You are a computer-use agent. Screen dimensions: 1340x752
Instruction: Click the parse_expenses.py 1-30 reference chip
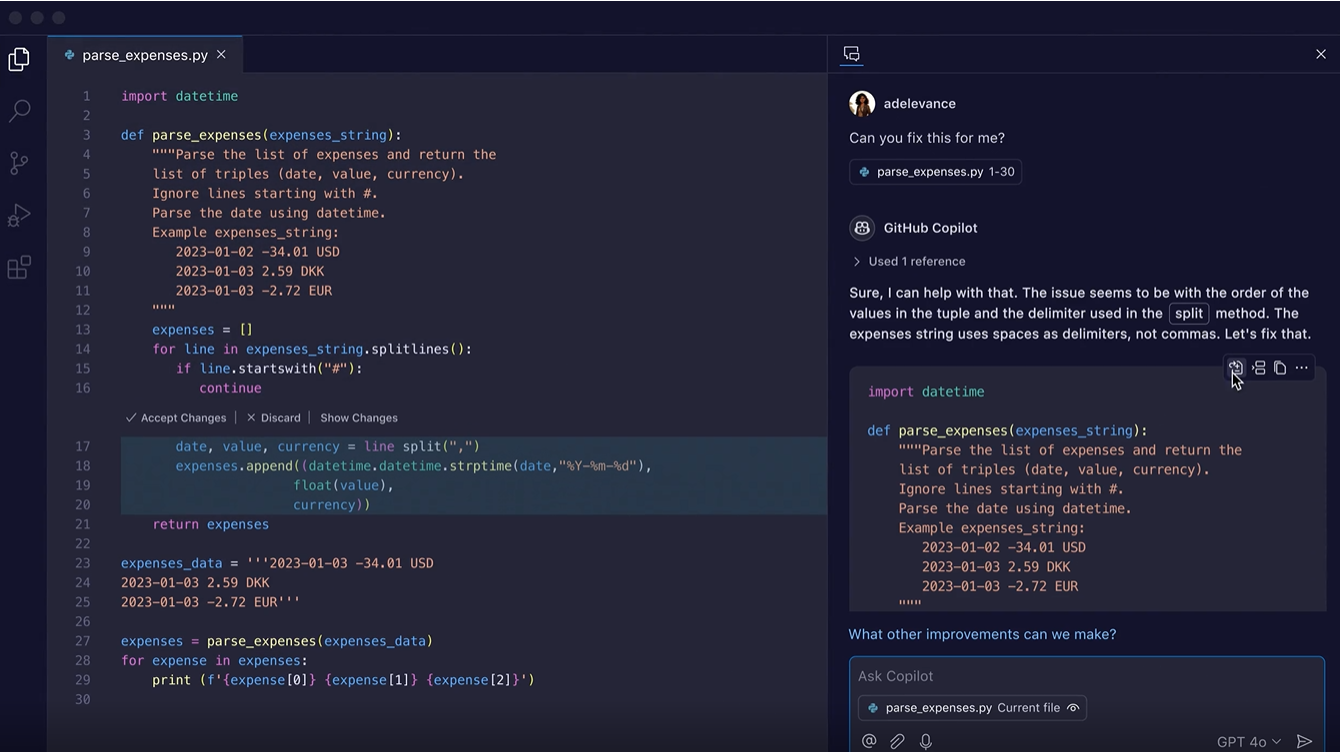click(x=935, y=171)
